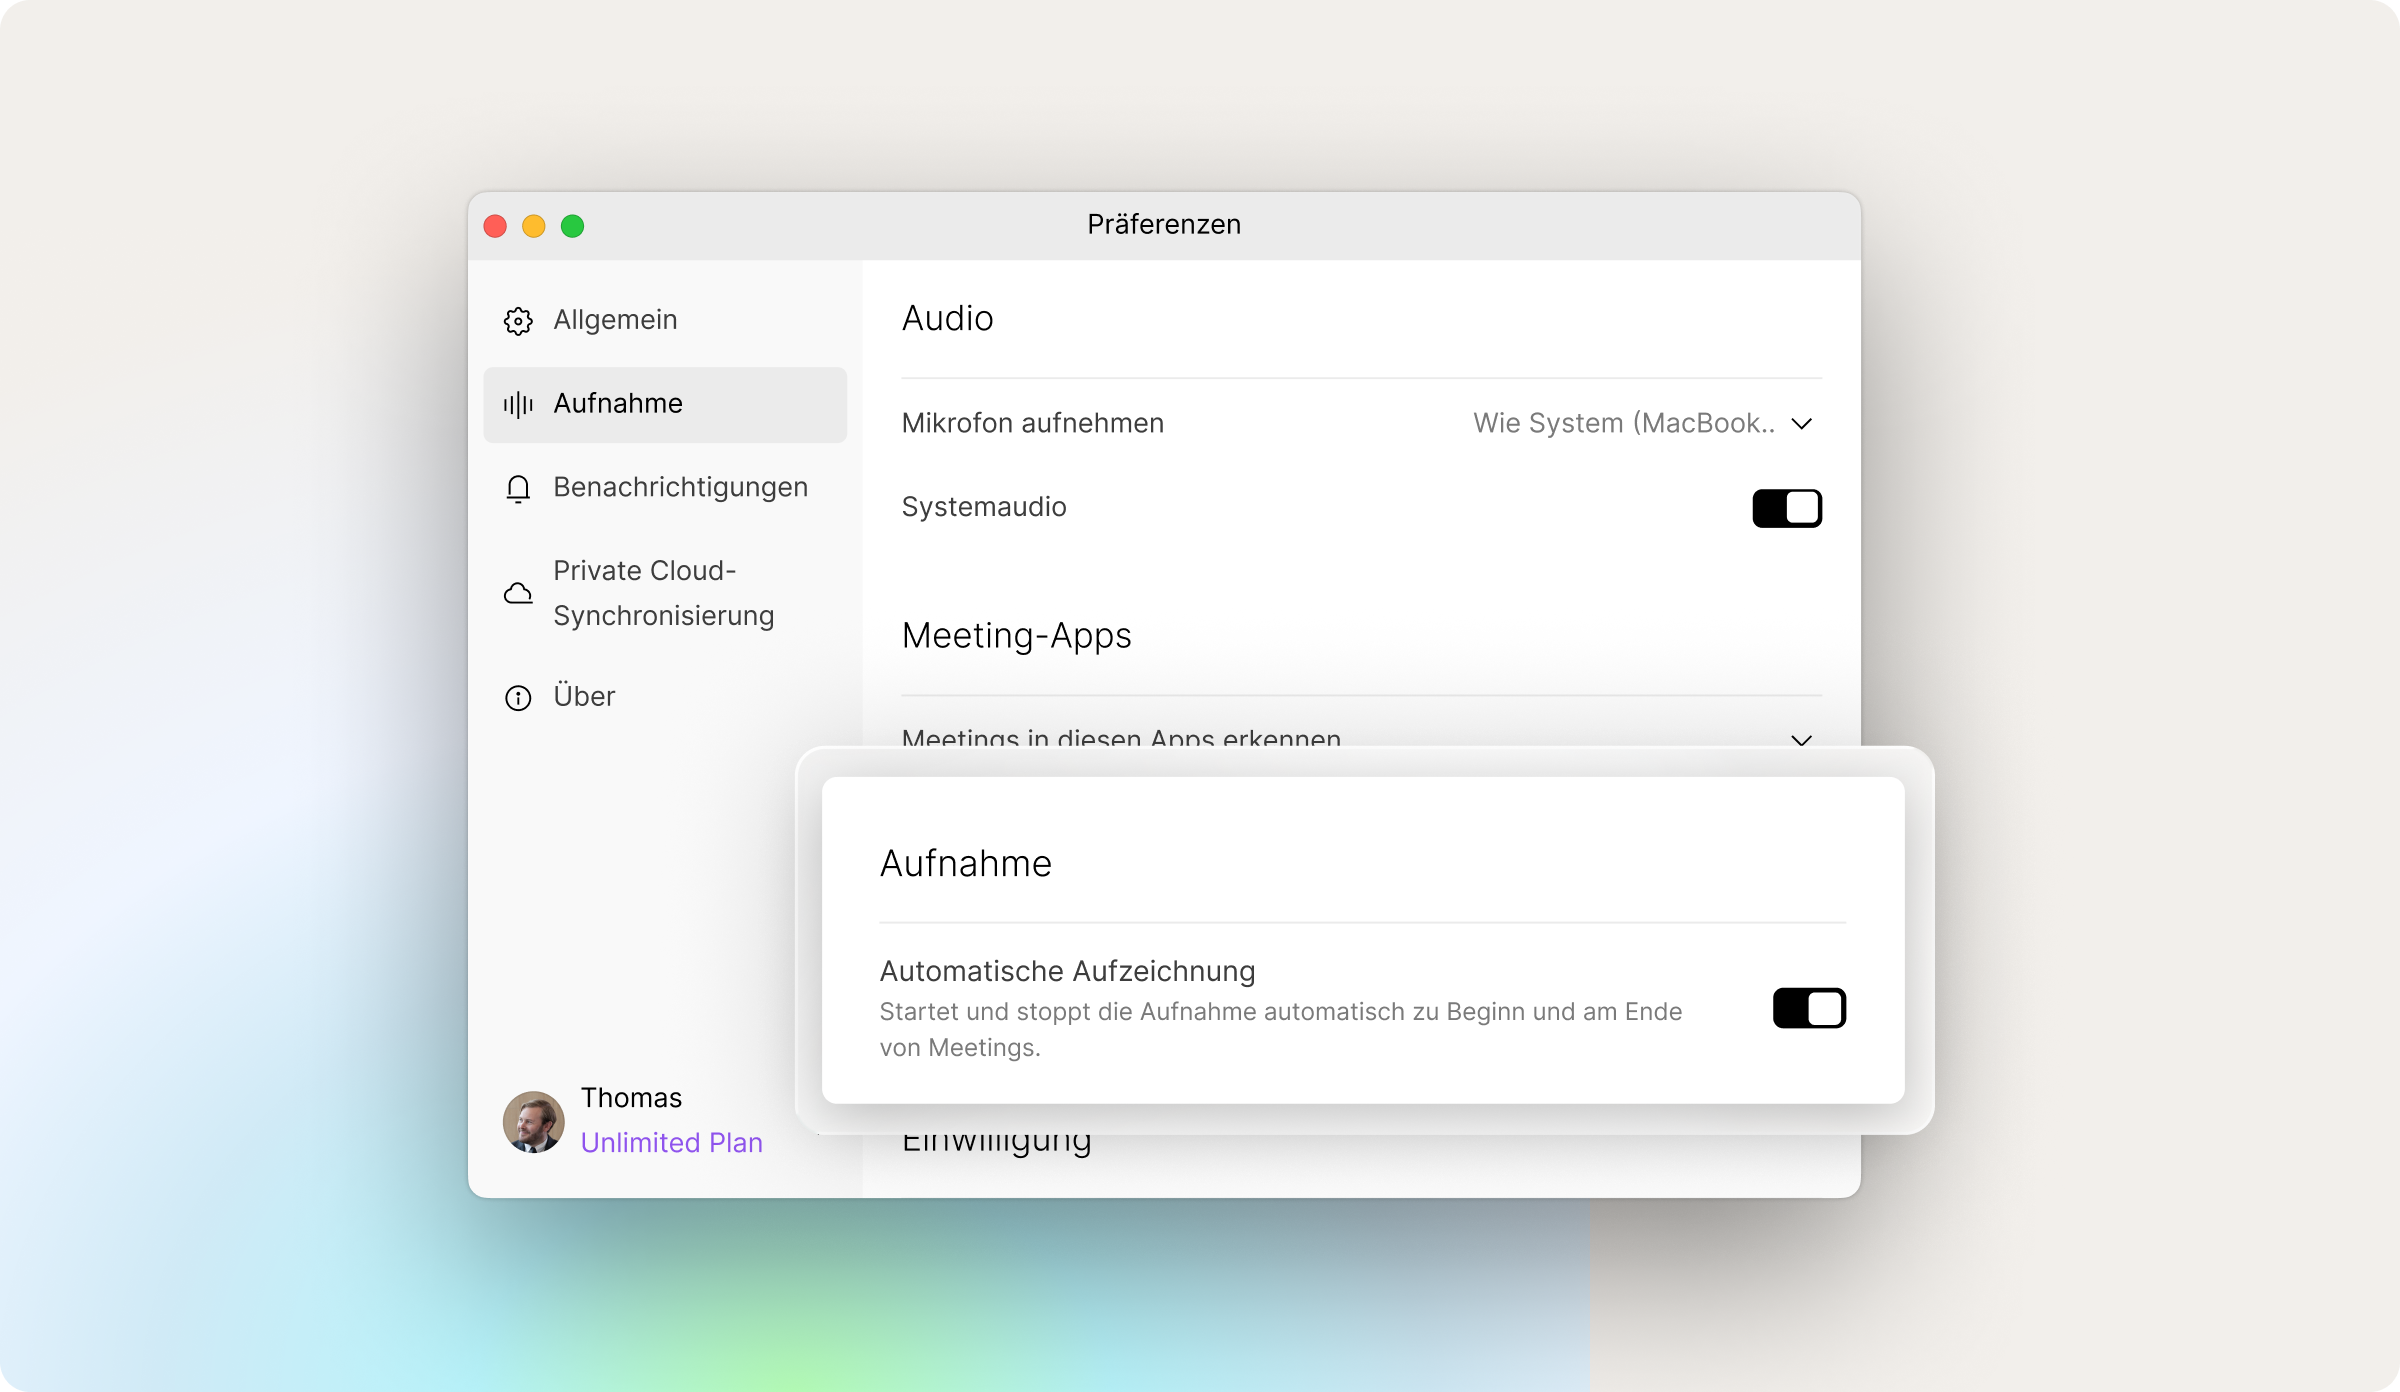Open the Private Cloud-Synchronisierung section
Image resolution: width=2400 pixels, height=1392 pixels.
pos(663,593)
